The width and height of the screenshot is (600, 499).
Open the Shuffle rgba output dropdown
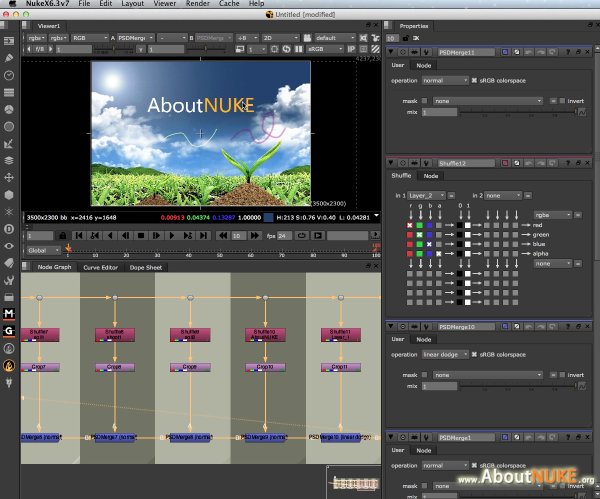pos(553,215)
